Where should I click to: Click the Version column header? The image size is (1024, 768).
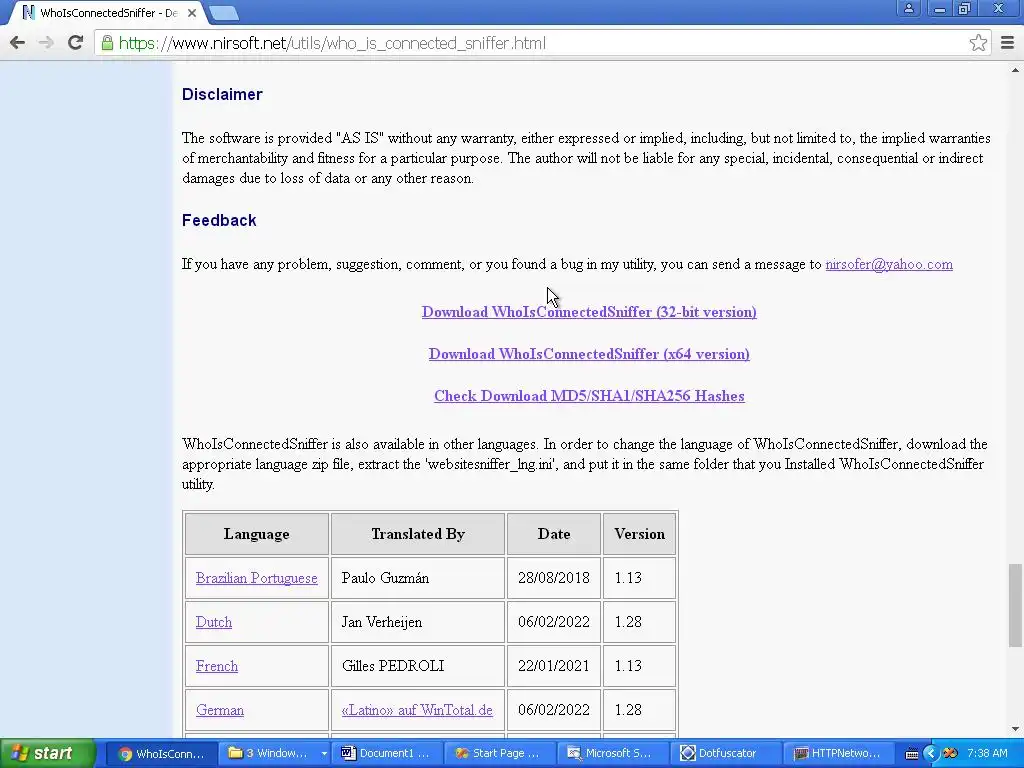(639, 534)
